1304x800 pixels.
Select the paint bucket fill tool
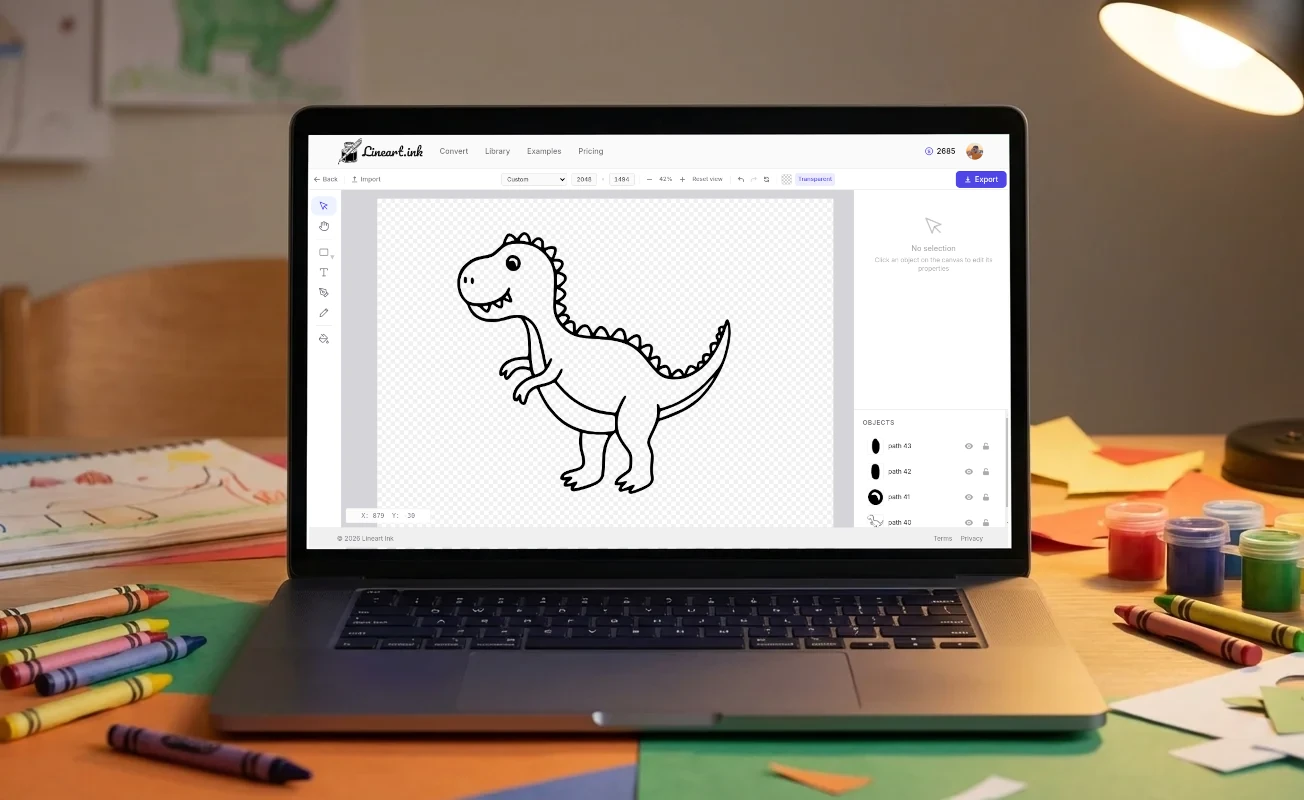pyautogui.click(x=323, y=339)
